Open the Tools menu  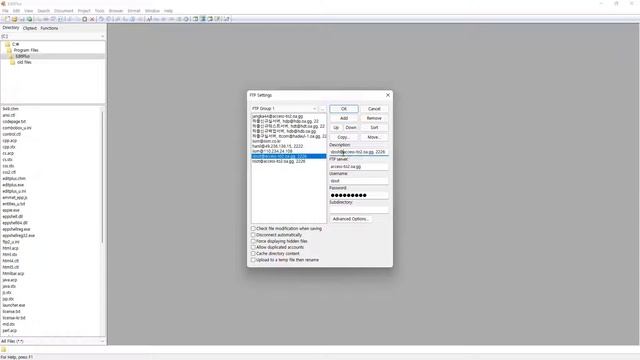pyautogui.click(x=100, y=11)
